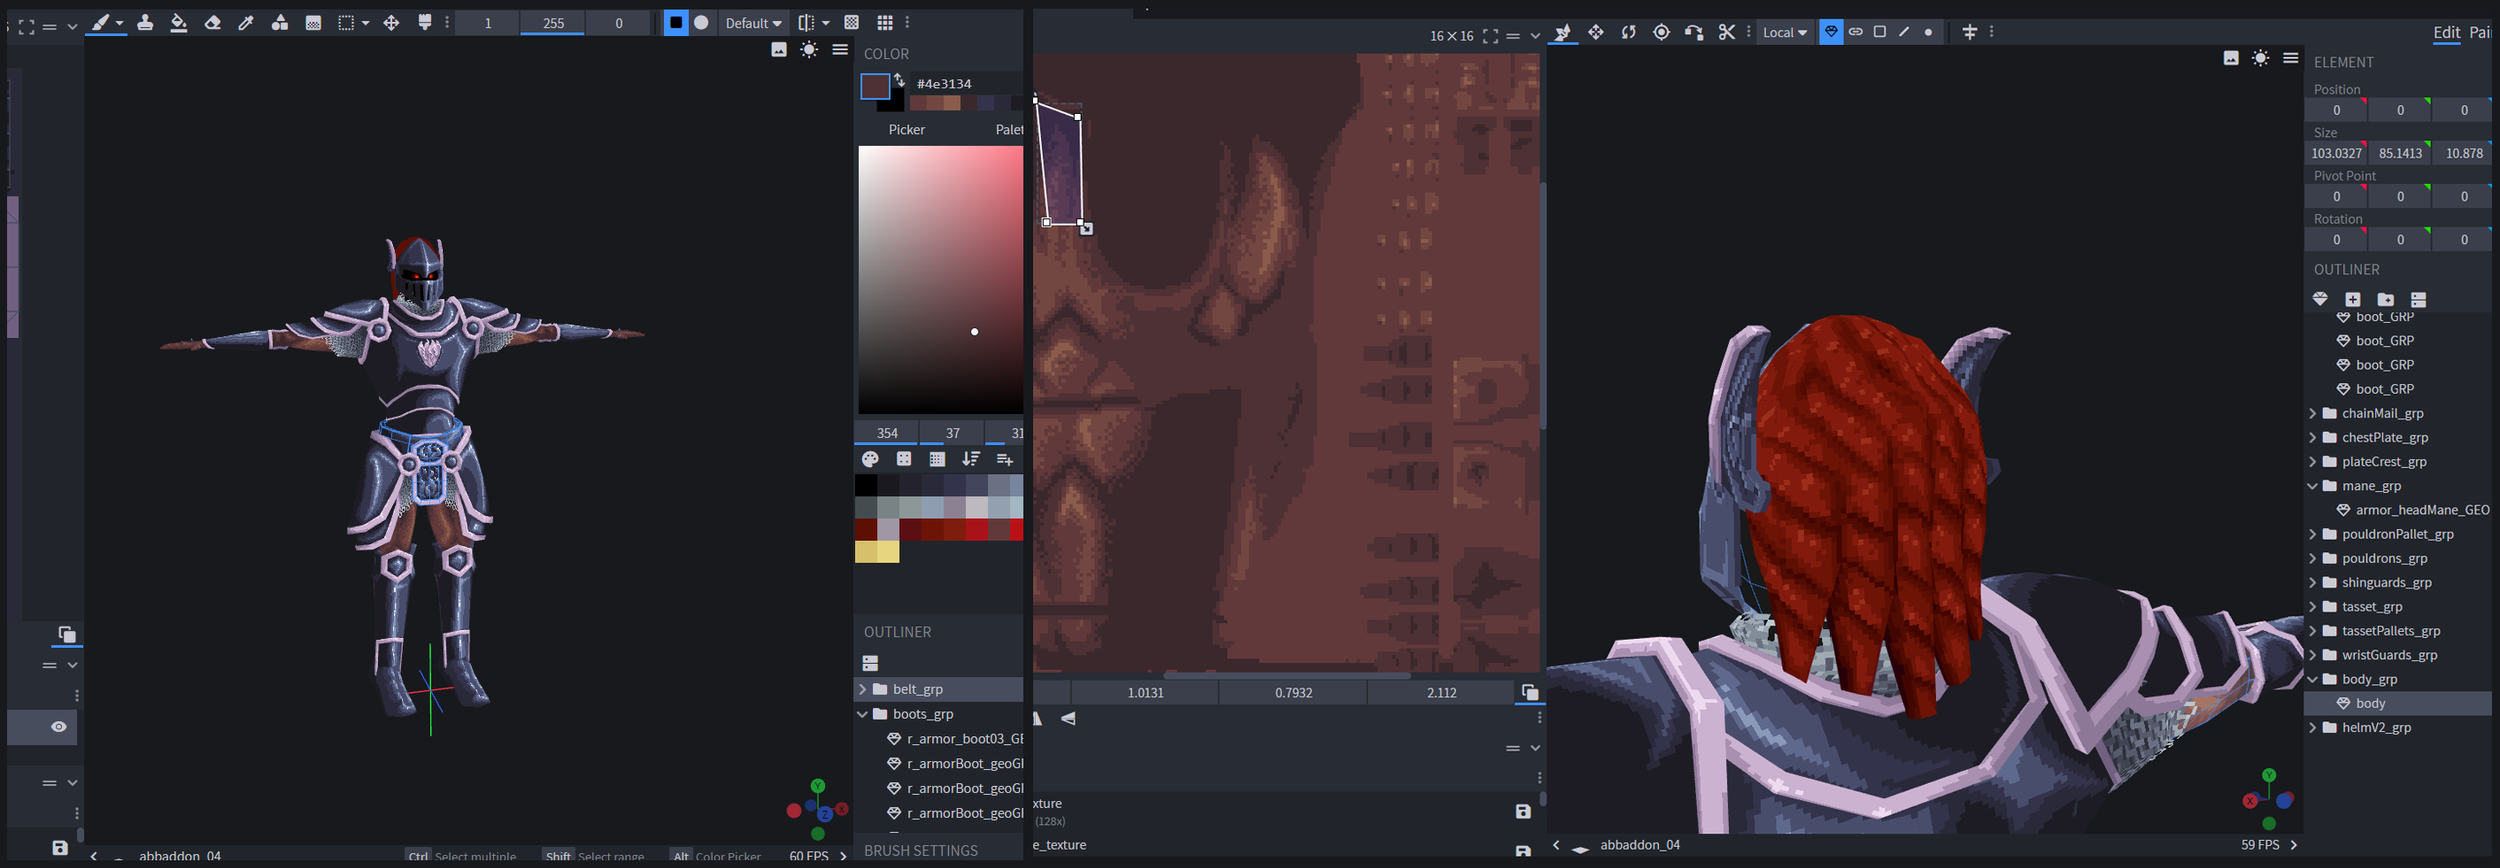Select the Rotate tool in edit toolbar

(1629, 32)
